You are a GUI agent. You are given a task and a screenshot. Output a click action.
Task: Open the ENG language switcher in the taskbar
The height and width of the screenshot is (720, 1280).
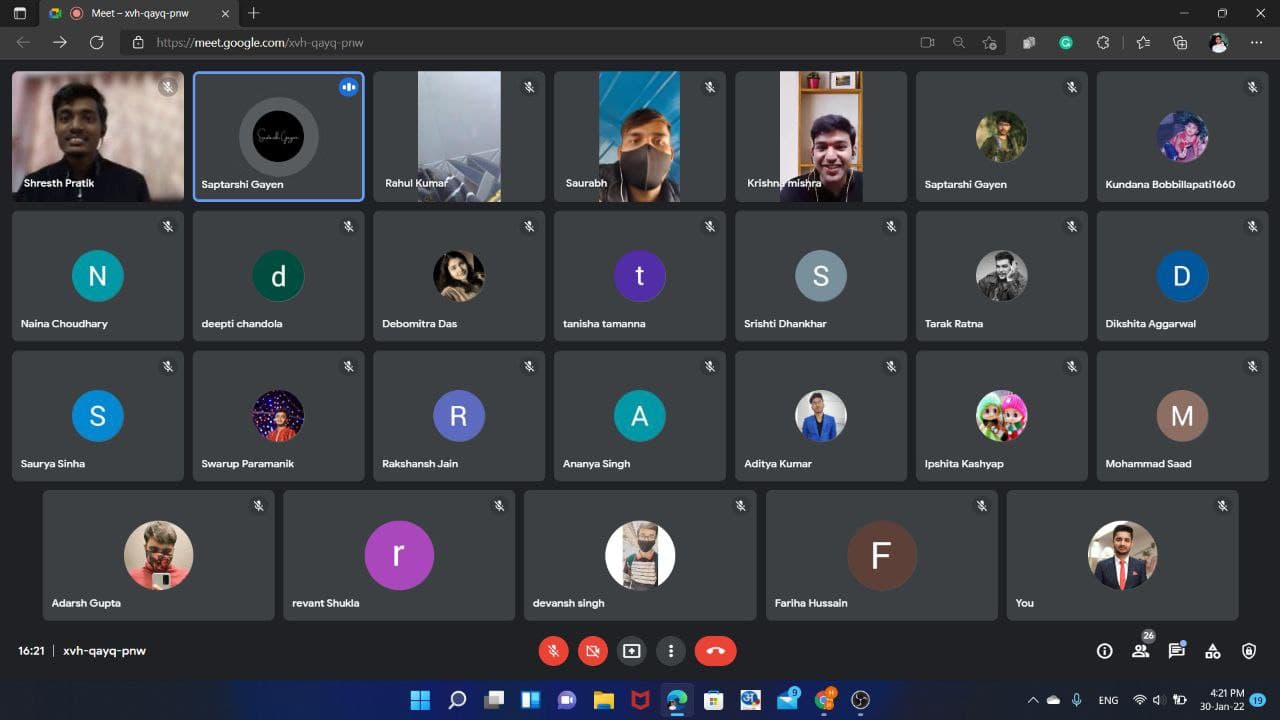(x=1108, y=700)
